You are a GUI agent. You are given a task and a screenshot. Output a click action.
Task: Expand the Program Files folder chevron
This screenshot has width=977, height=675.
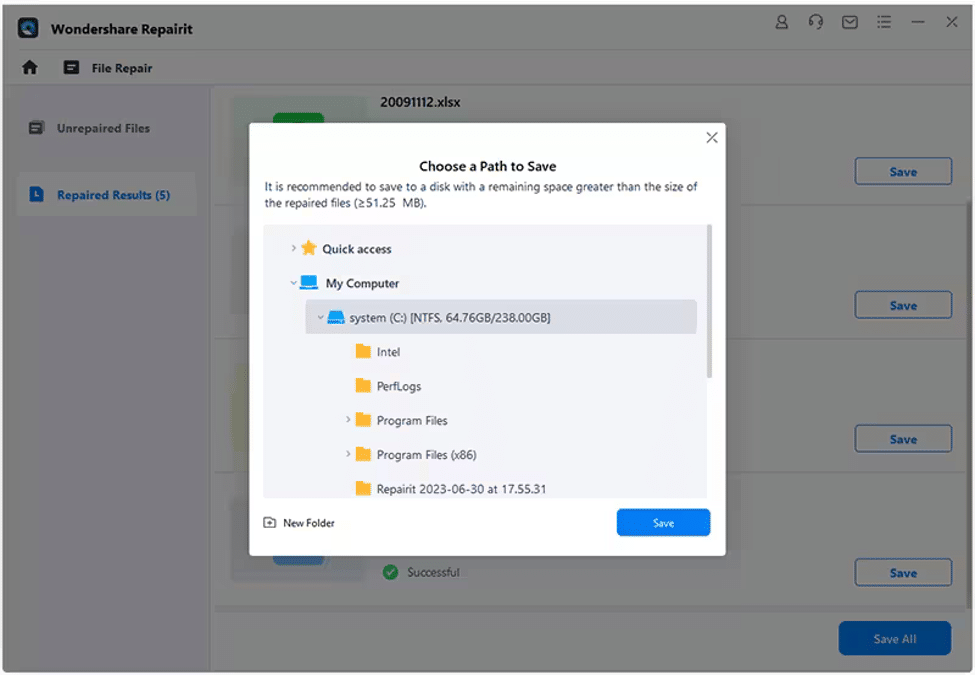[348, 420]
